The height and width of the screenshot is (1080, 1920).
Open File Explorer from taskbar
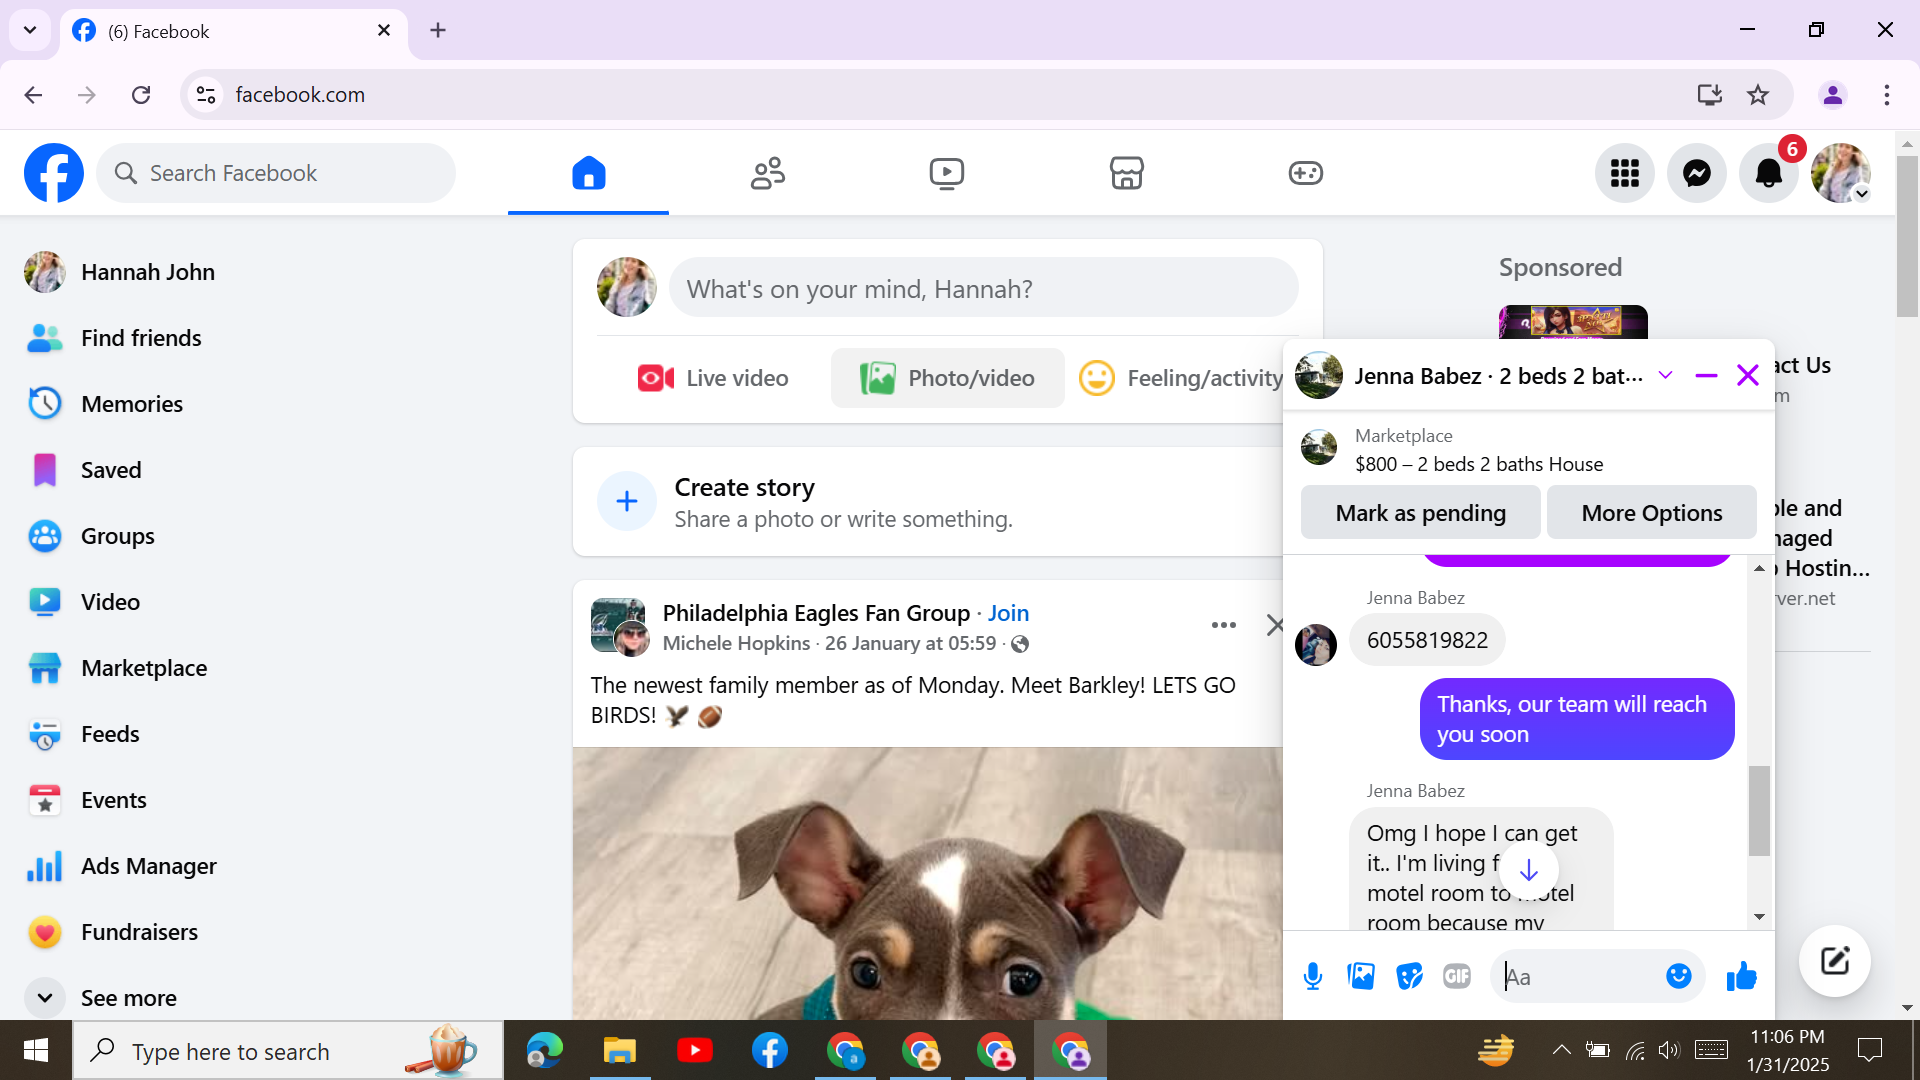[620, 1051]
